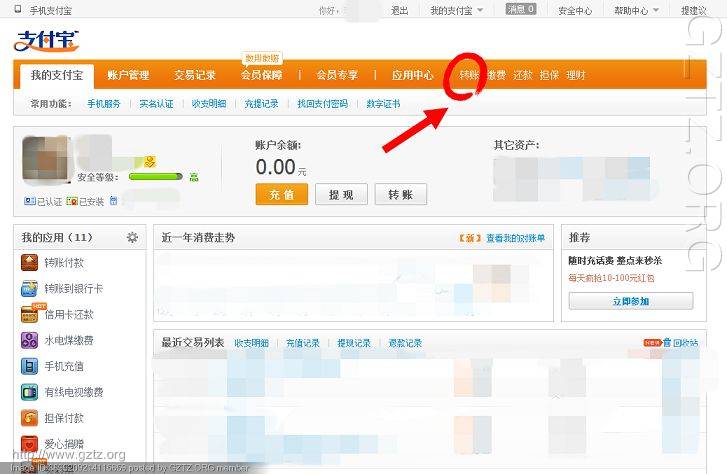Click the 每天疯抢10-100元红包 promo text

point(611,278)
